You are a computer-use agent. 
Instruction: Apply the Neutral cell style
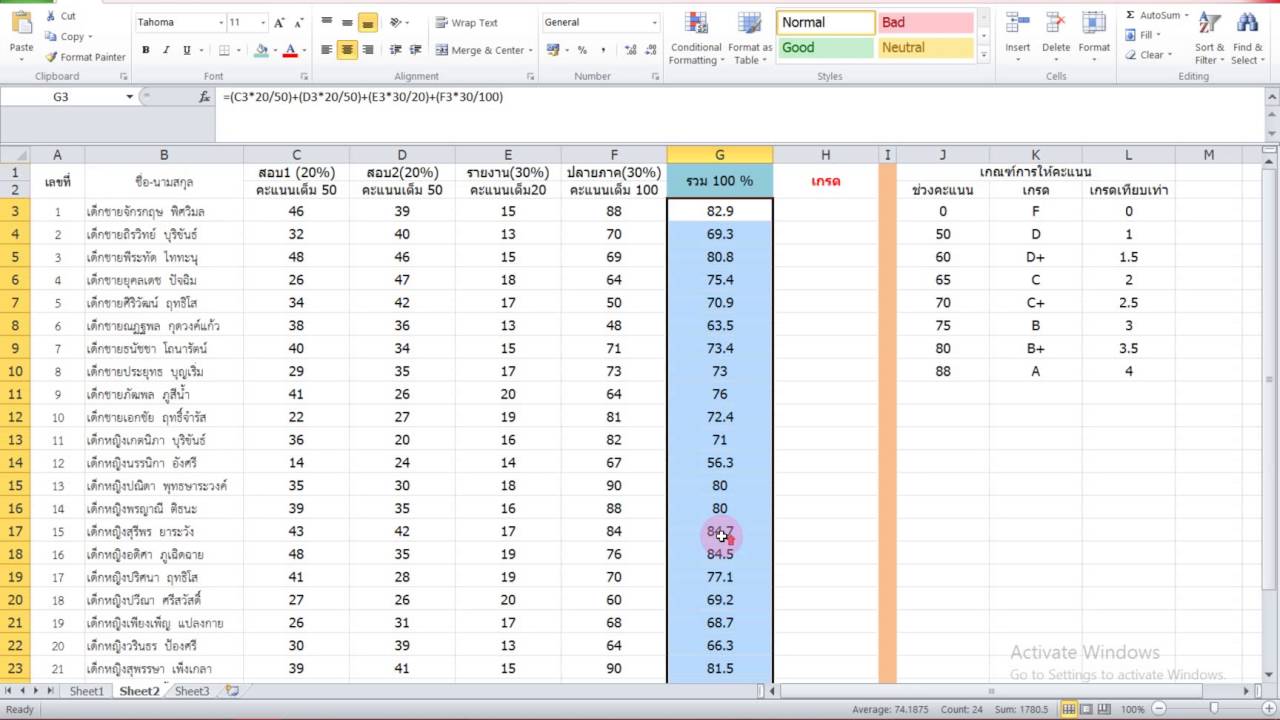click(x=926, y=47)
